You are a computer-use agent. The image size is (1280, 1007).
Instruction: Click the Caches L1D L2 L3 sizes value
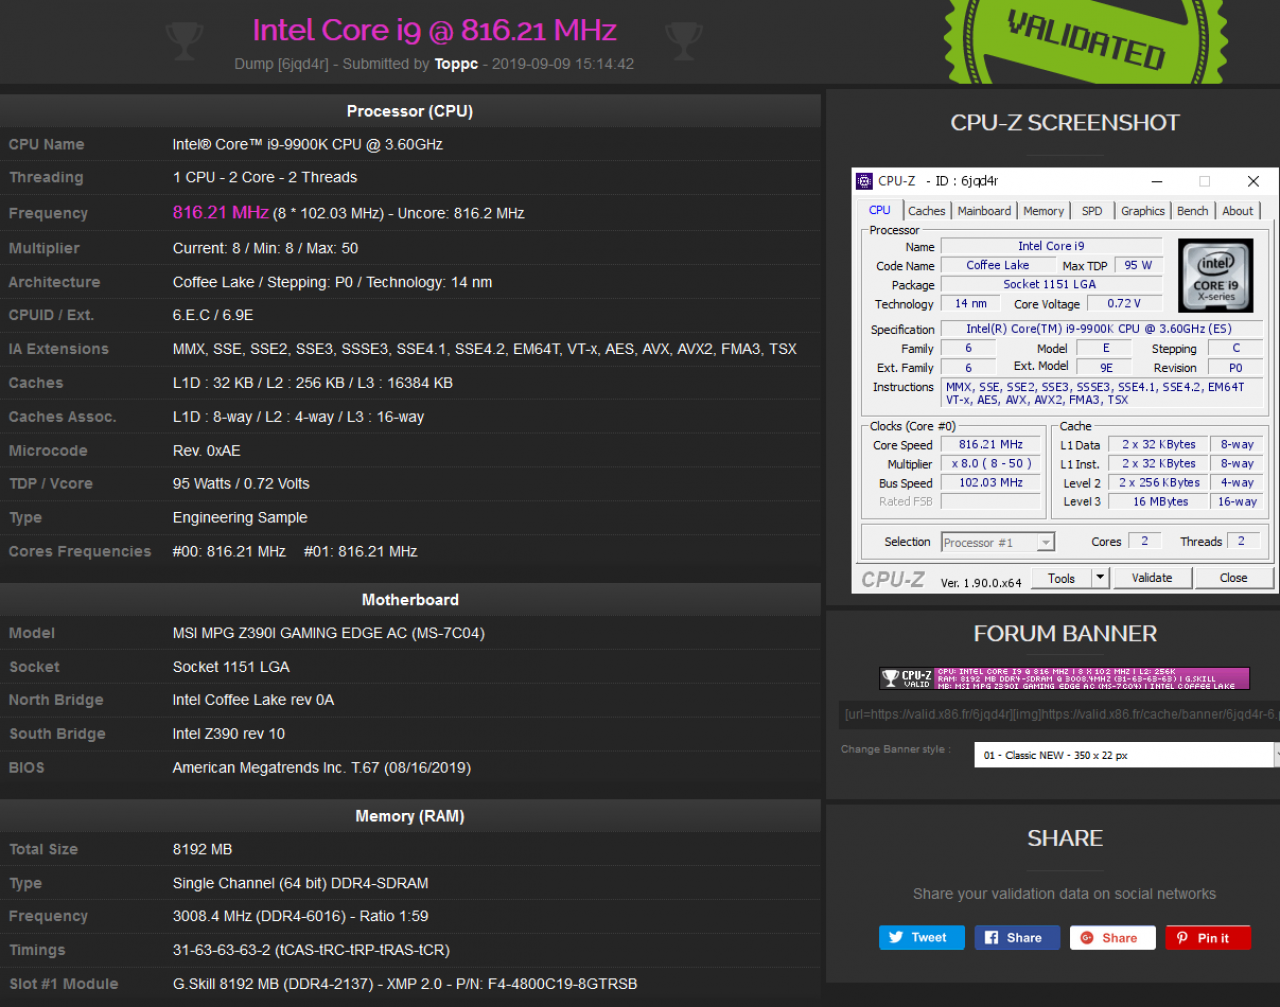click(313, 383)
